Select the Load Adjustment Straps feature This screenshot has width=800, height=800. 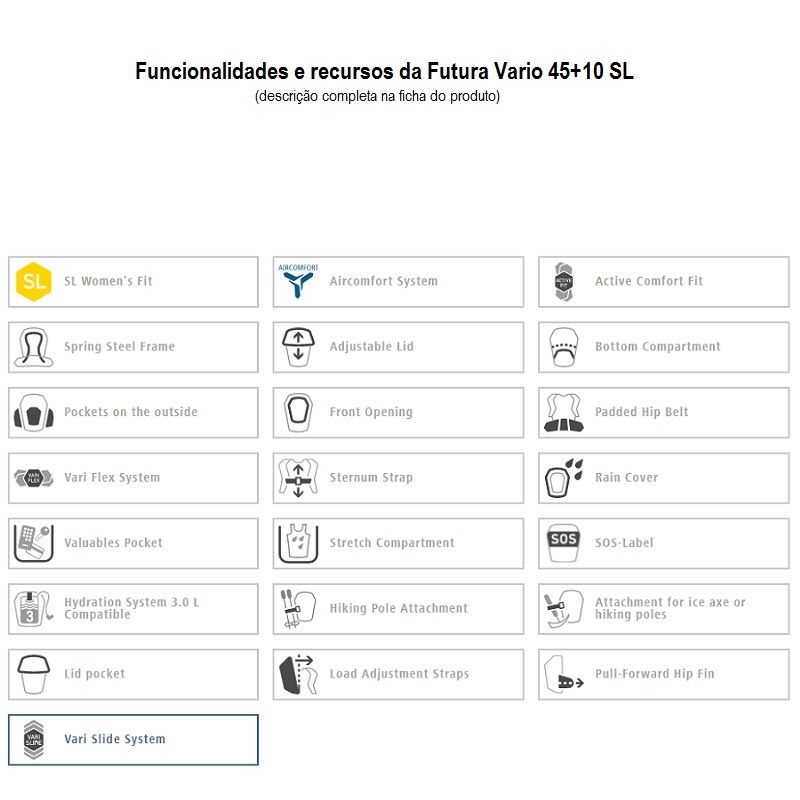pos(398,674)
